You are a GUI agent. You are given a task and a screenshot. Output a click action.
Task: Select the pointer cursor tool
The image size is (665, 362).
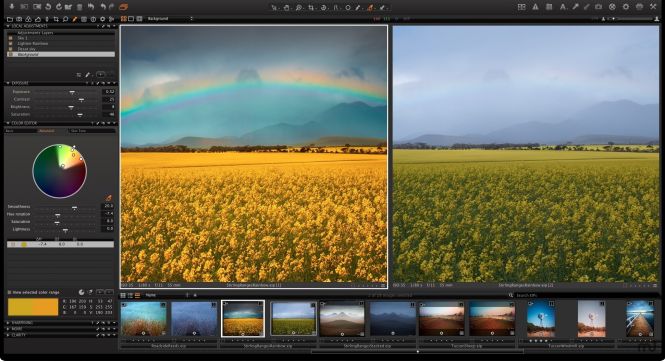click(x=274, y=7)
